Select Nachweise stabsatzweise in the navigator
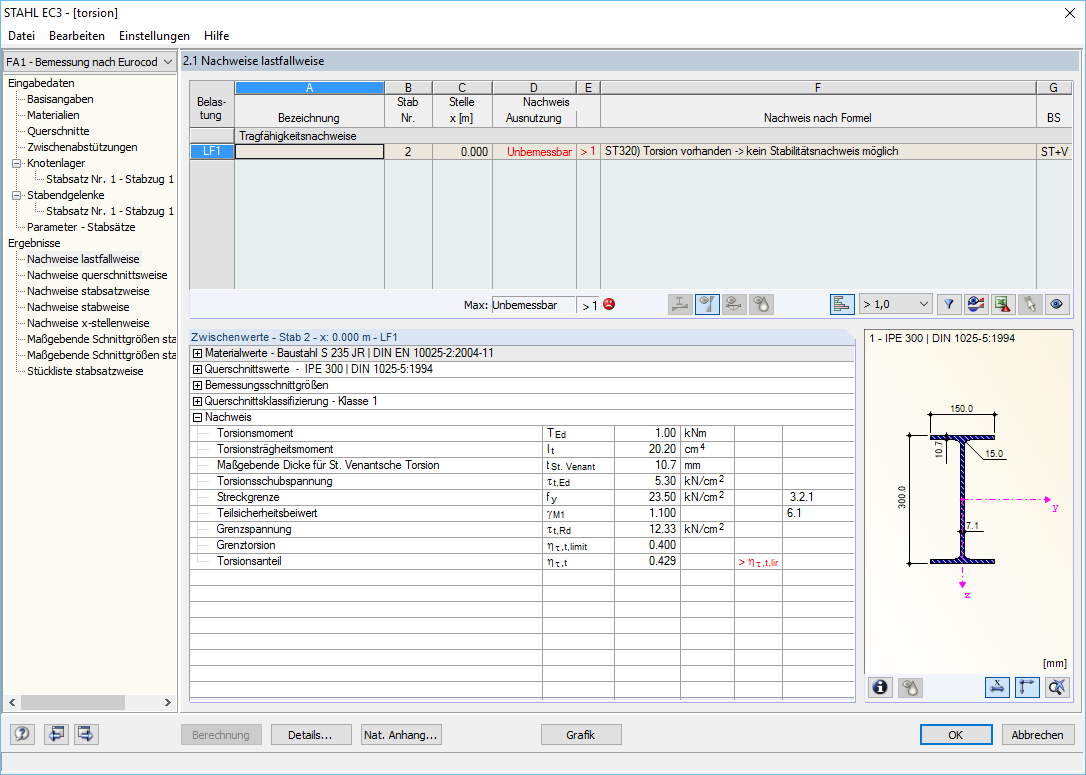This screenshot has width=1086, height=775. point(88,291)
